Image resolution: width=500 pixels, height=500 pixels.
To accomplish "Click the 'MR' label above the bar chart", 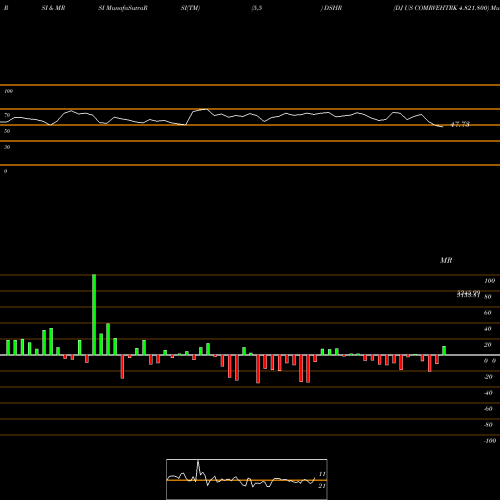I will (x=446, y=260).
